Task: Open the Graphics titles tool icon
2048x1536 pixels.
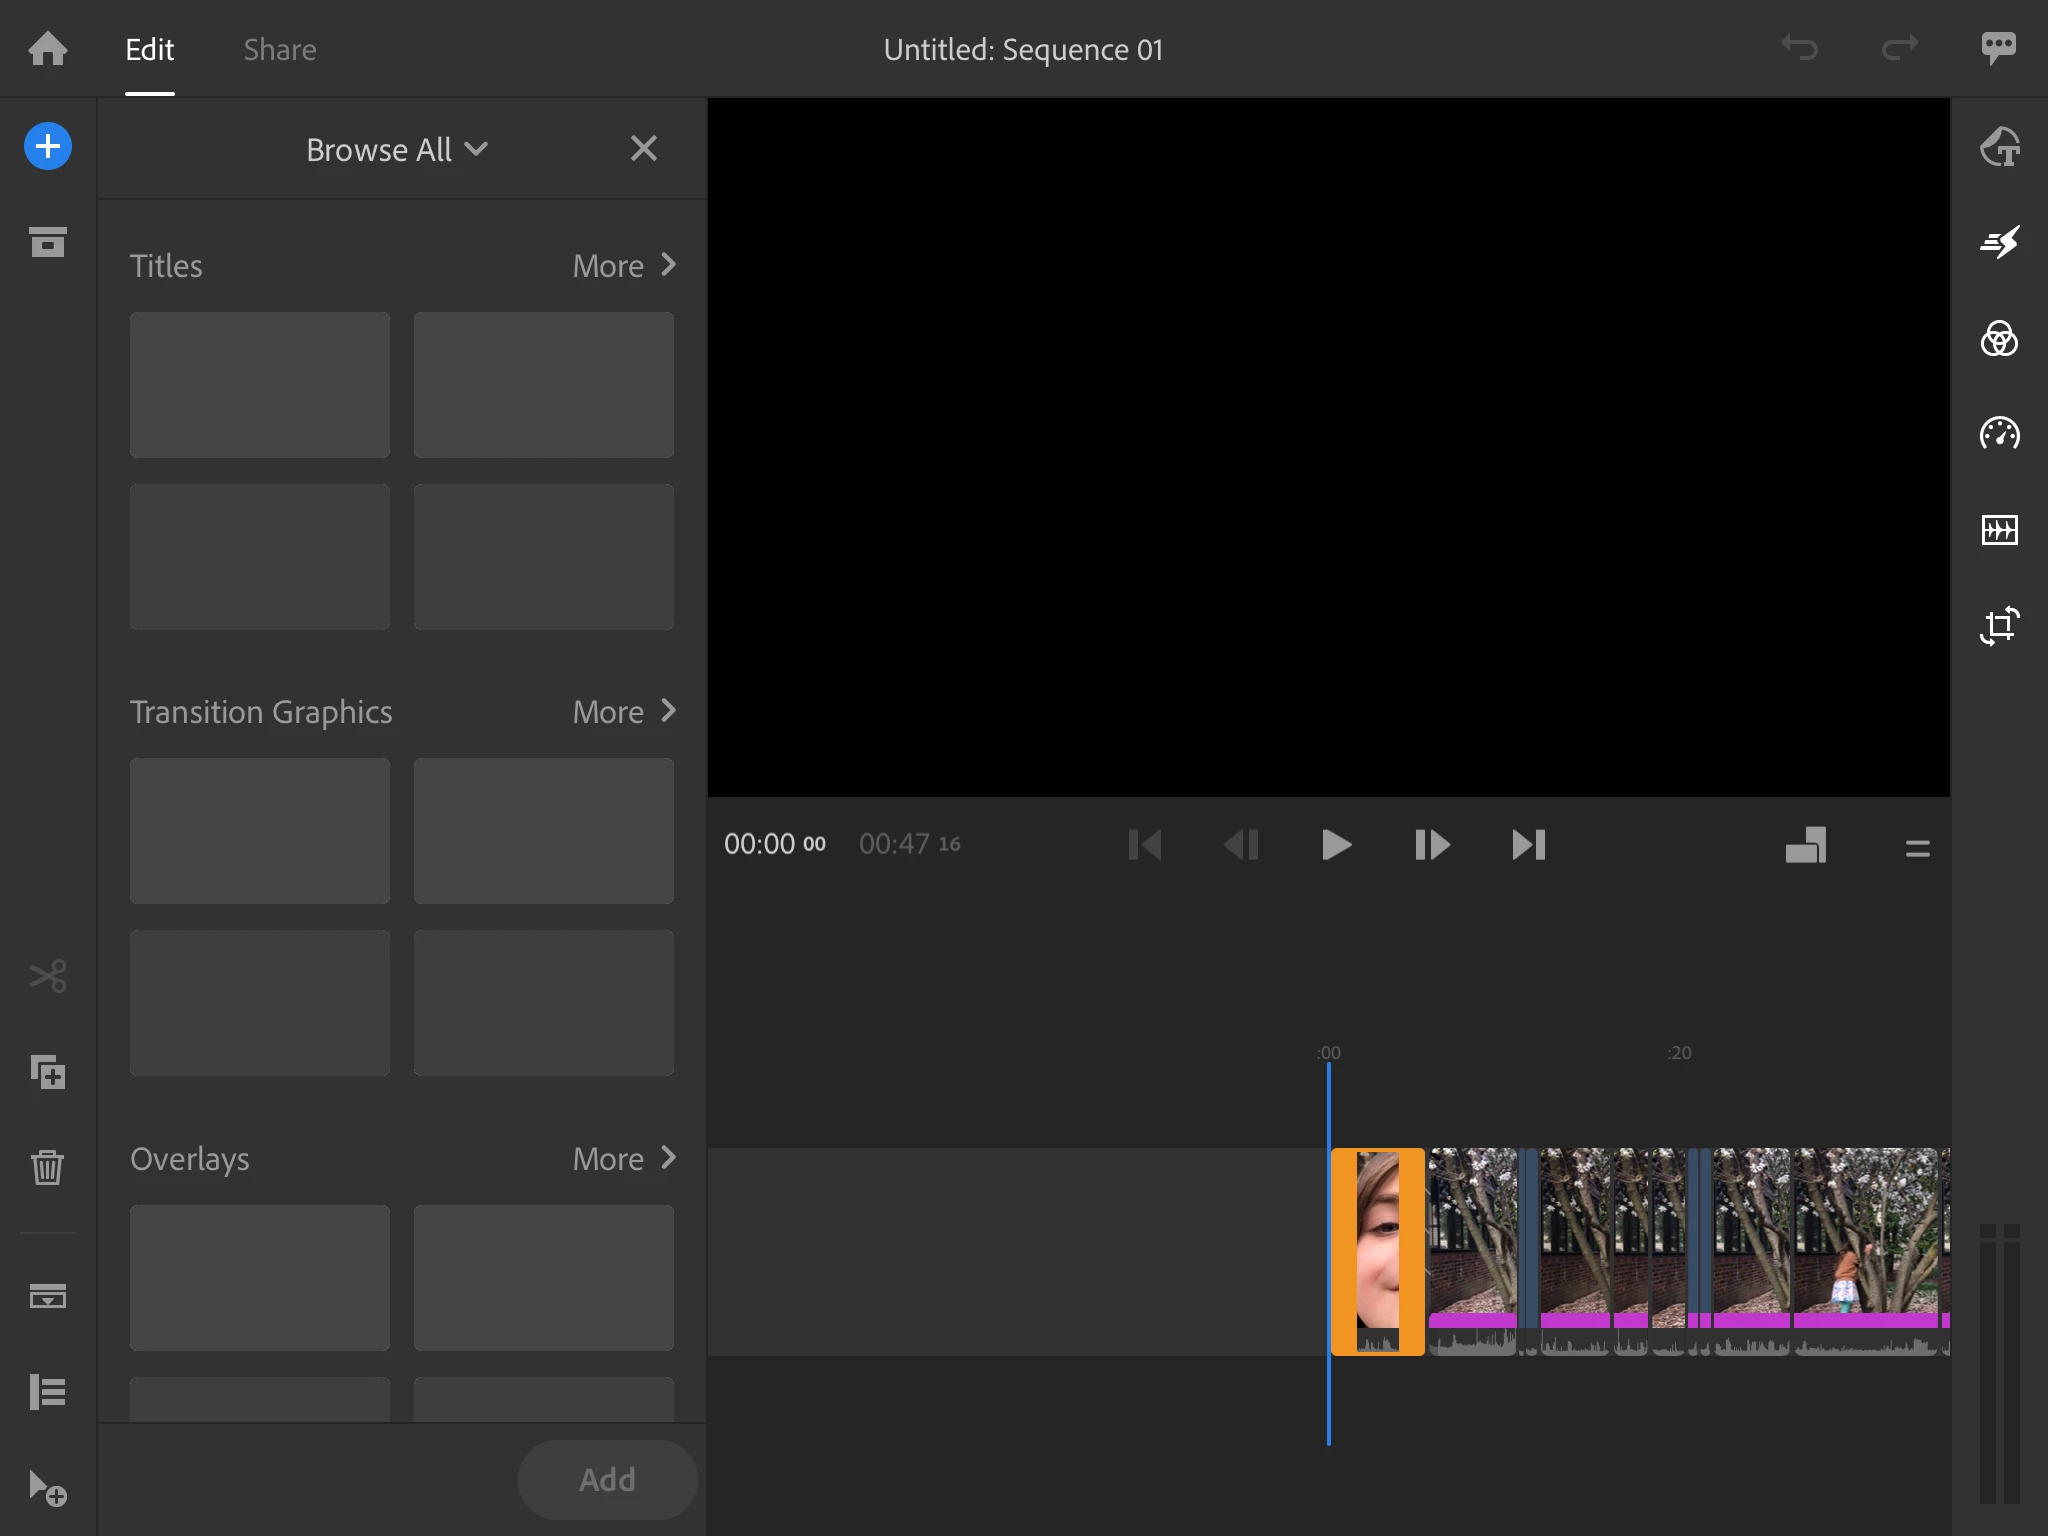Action: click(x=1999, y=147)
